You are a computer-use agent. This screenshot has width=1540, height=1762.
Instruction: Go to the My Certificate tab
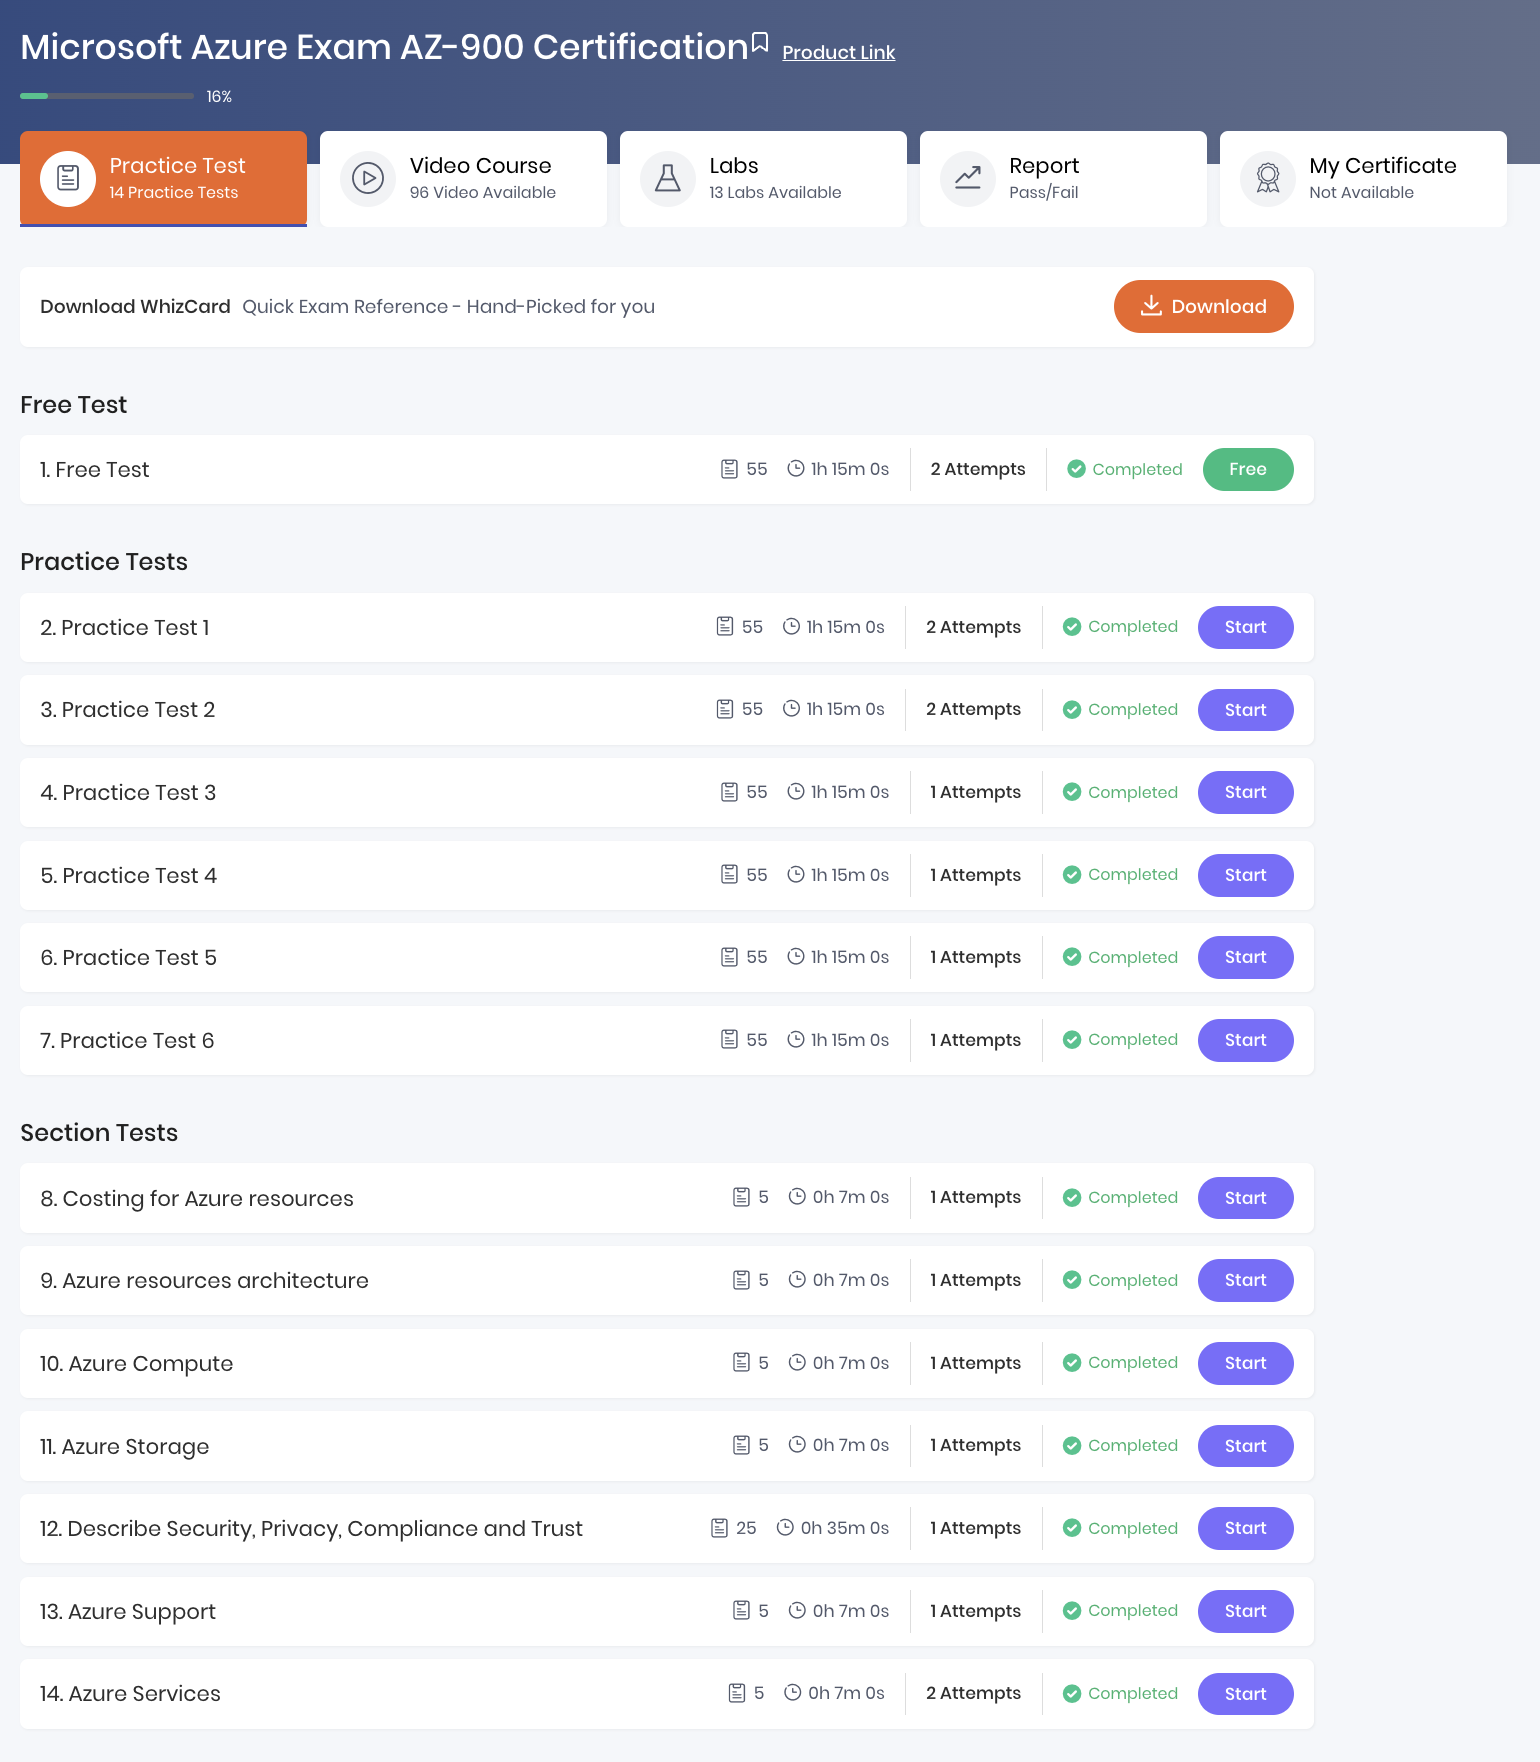[1363, 178]
